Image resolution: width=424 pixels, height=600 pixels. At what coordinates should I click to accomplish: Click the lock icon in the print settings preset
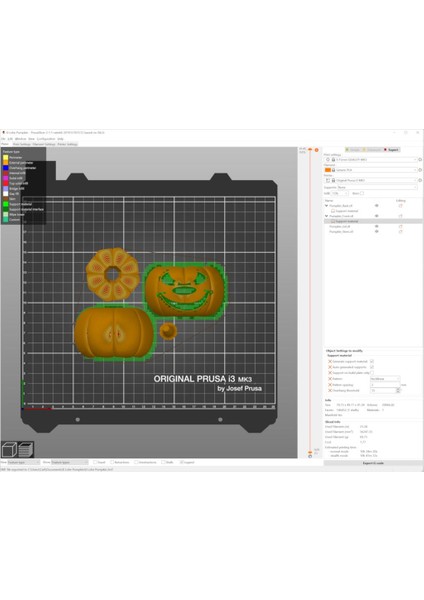click(x=333, y=160)
